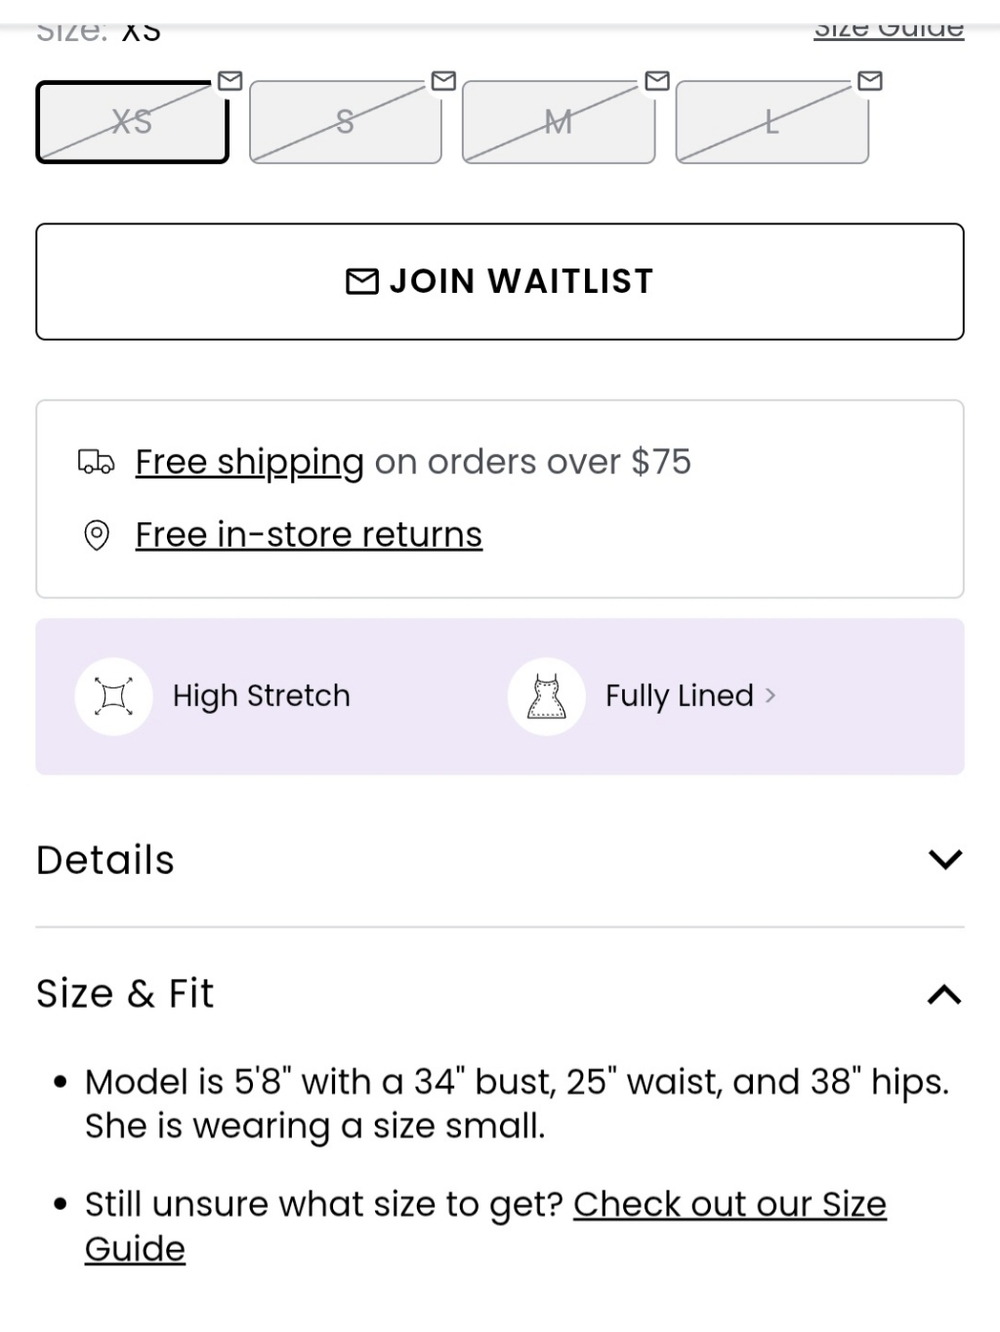
Task: Select the L size option
Action: pos(772,122)
